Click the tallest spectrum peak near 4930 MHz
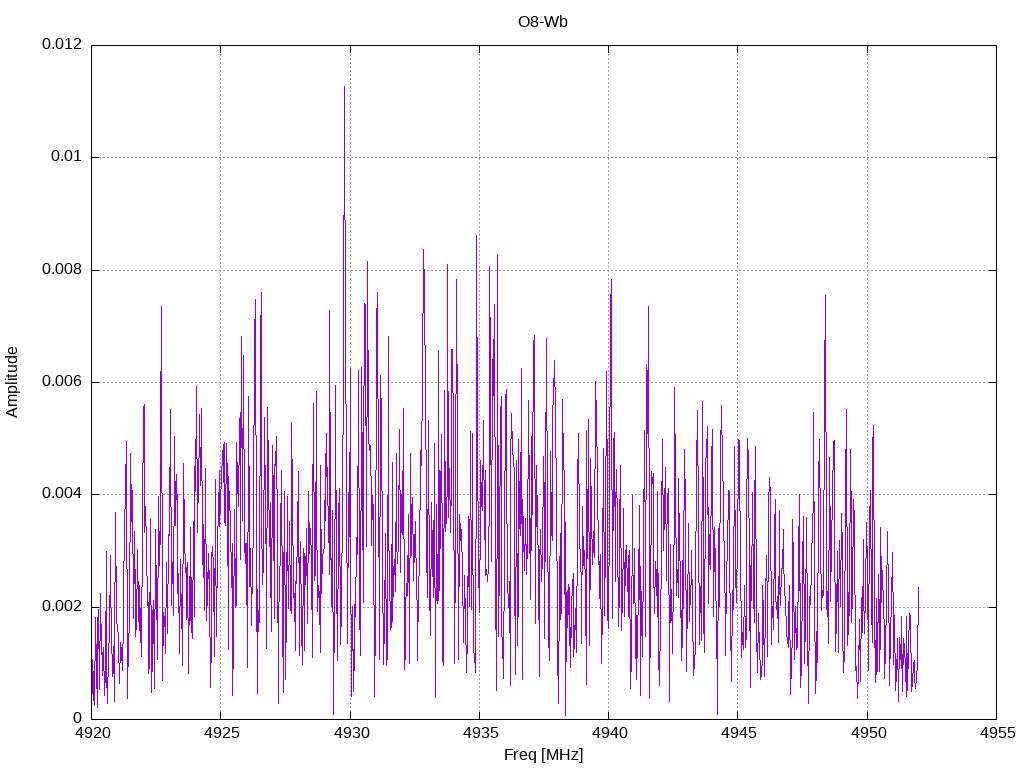 click(344, 88)
